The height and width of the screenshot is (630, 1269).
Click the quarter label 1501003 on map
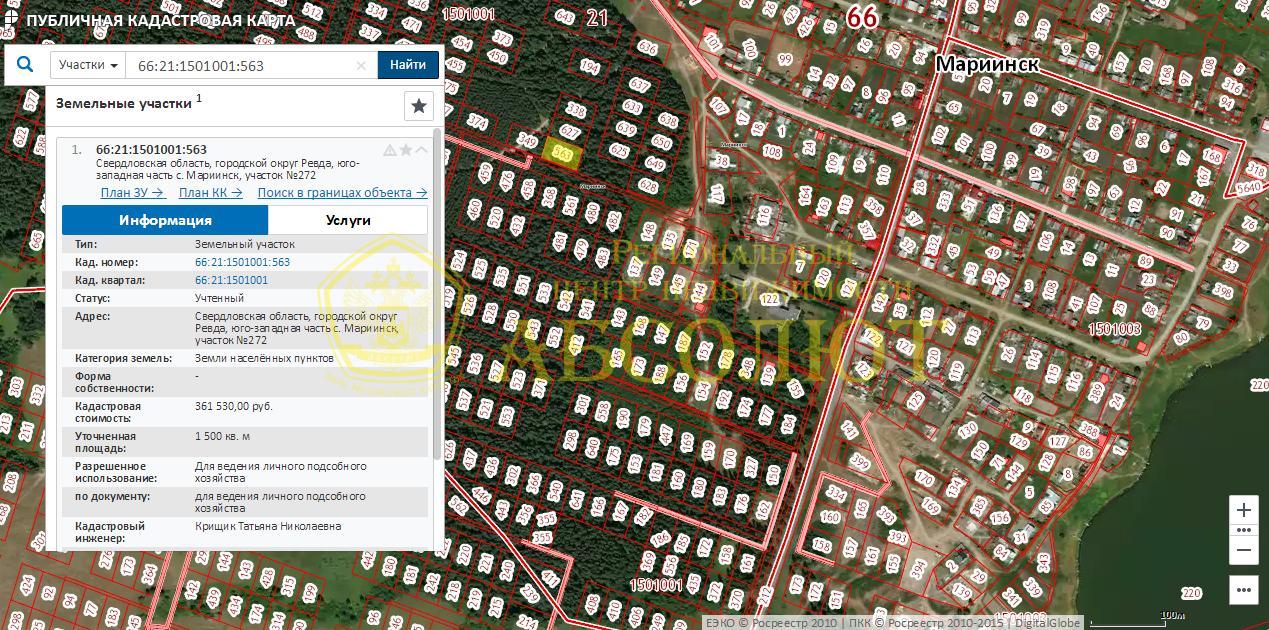[x=1114, y=328]
